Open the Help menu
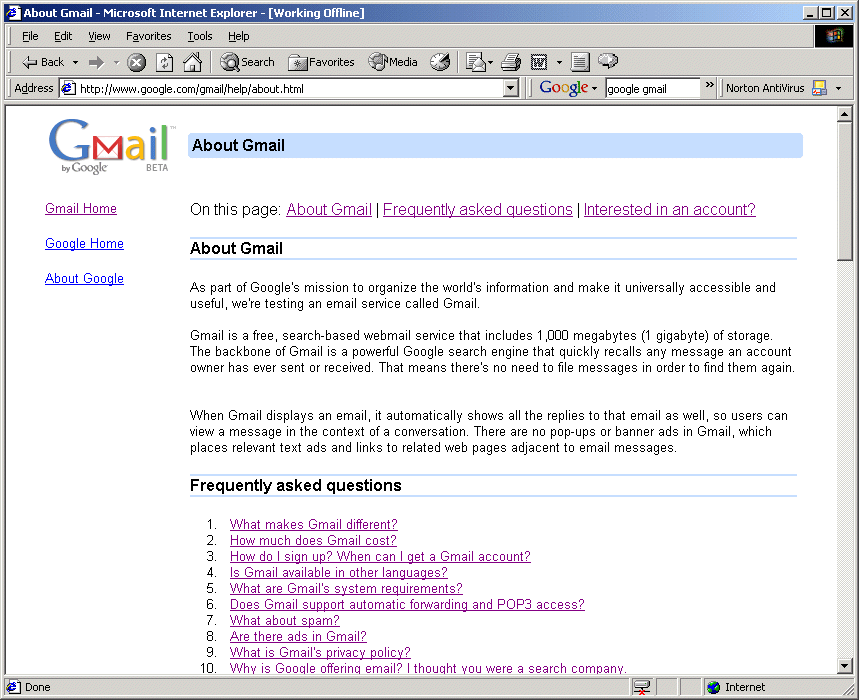Image resolution: width=859 pixels, height=700 pixels. point(238,36)
